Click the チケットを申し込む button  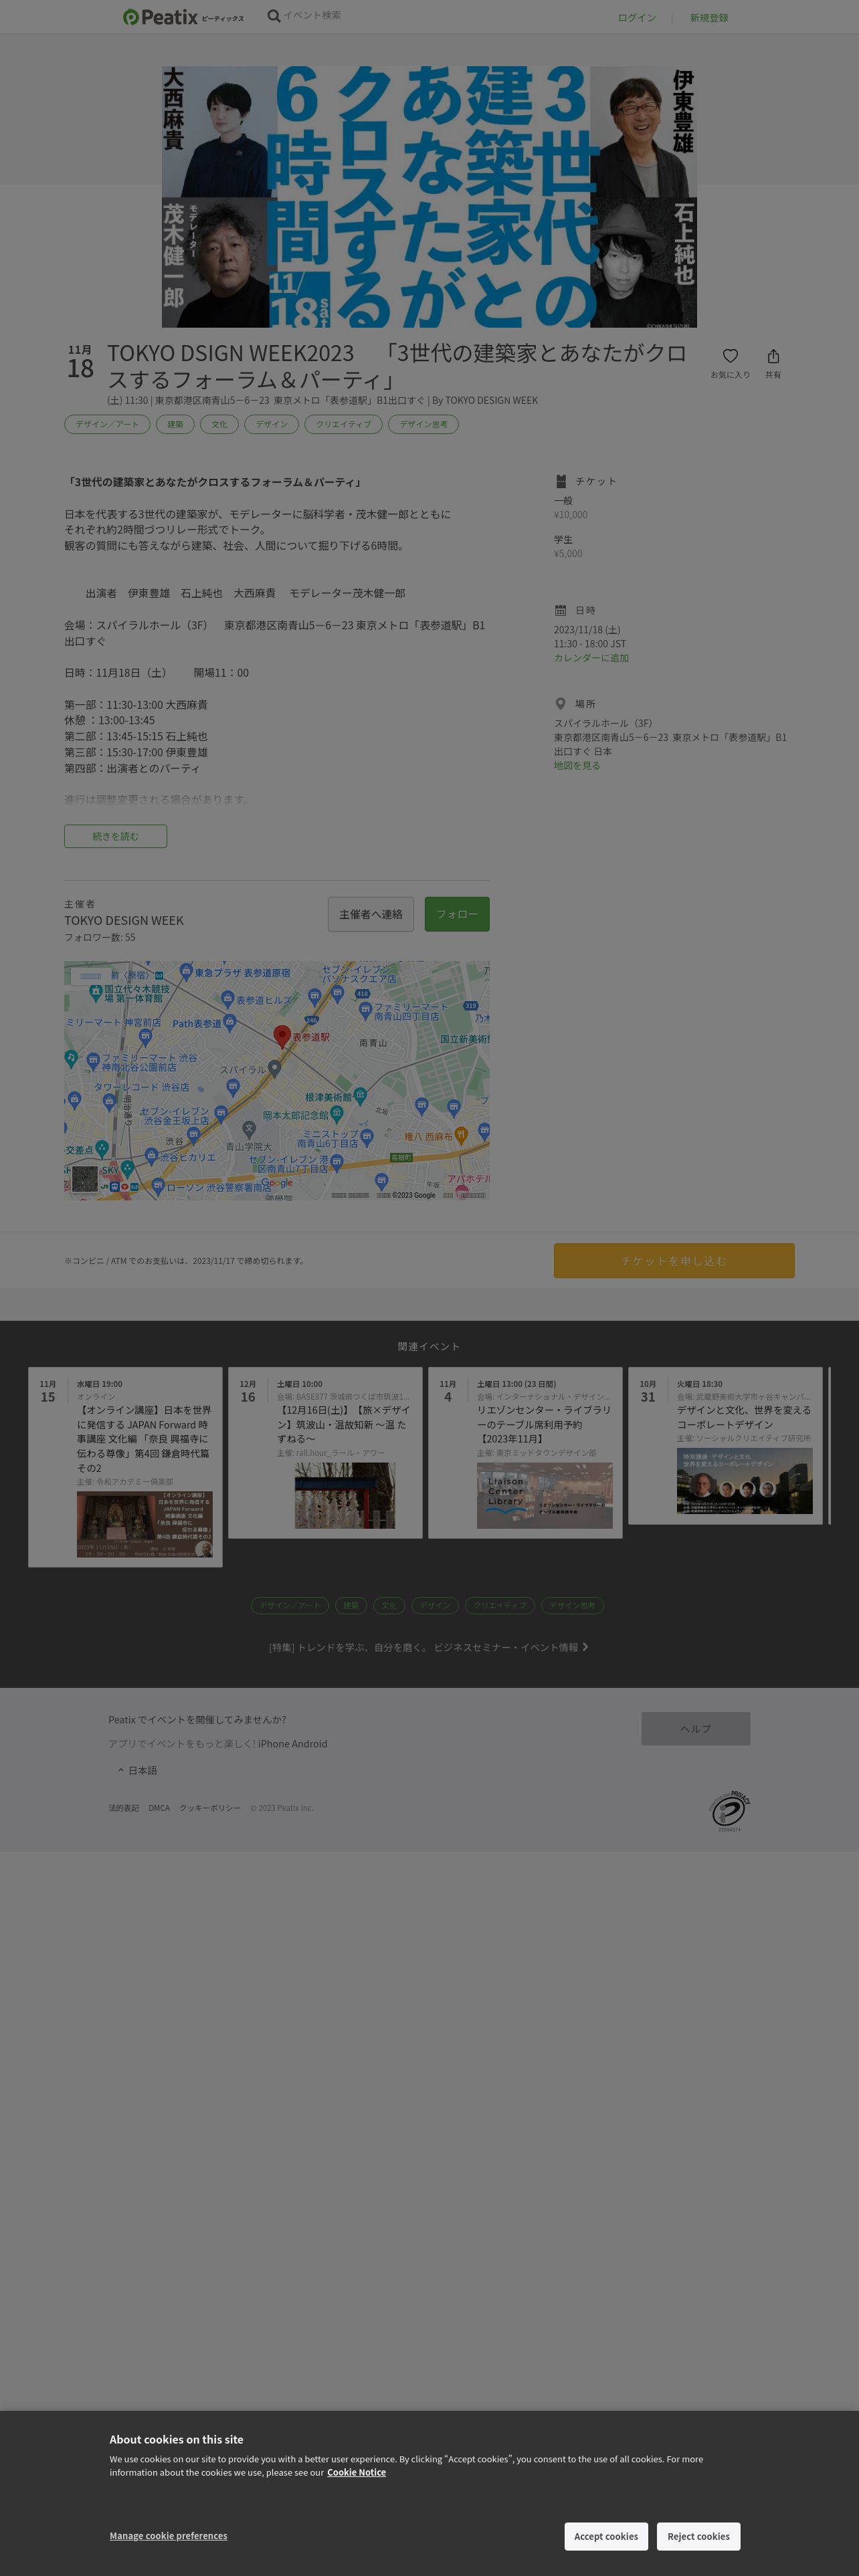[674, 1261]
